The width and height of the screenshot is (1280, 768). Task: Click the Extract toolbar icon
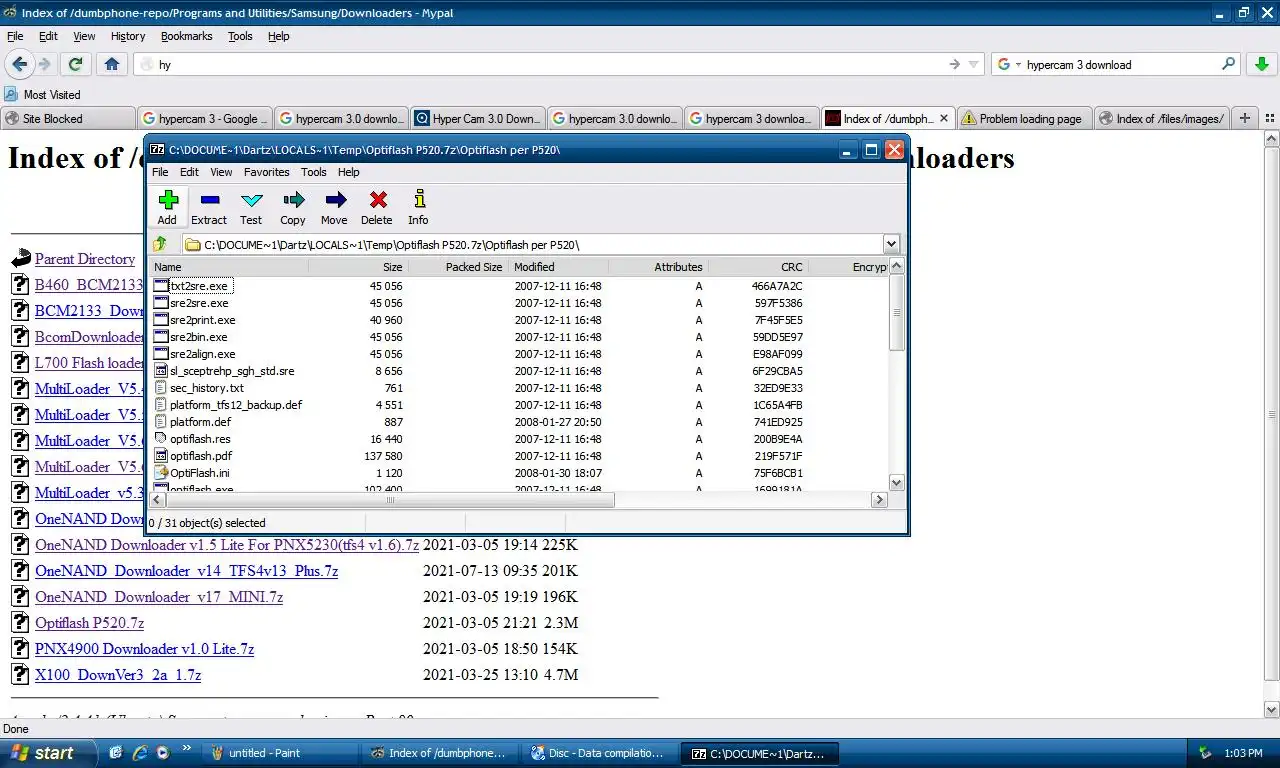209,207
